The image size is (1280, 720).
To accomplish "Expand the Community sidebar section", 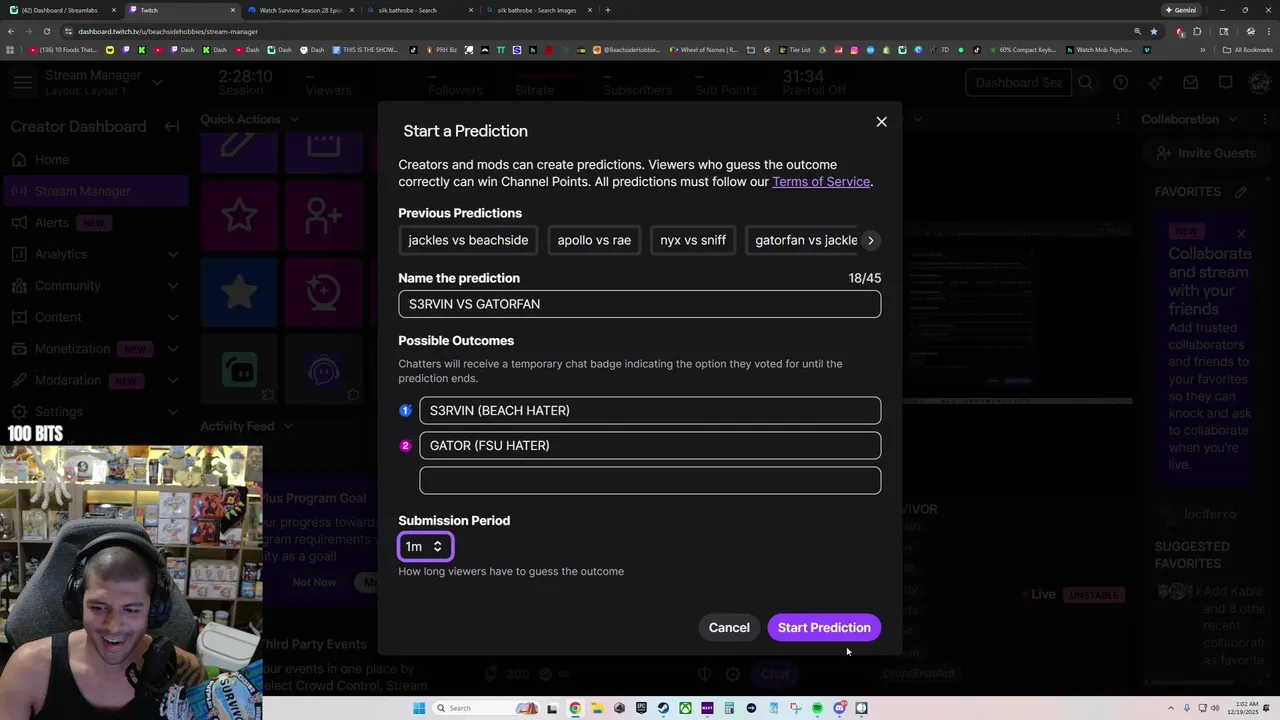I will 173,285.
